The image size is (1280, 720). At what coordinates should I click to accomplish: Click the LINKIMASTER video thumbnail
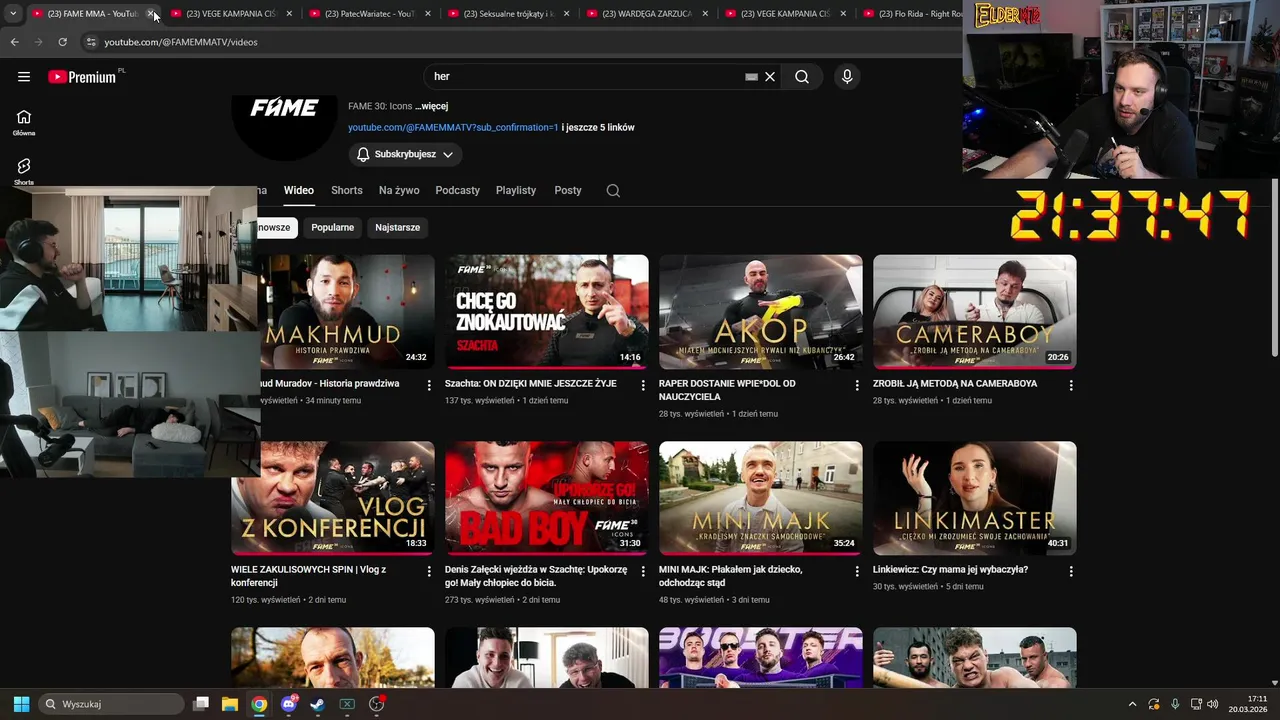click(974, 498)
